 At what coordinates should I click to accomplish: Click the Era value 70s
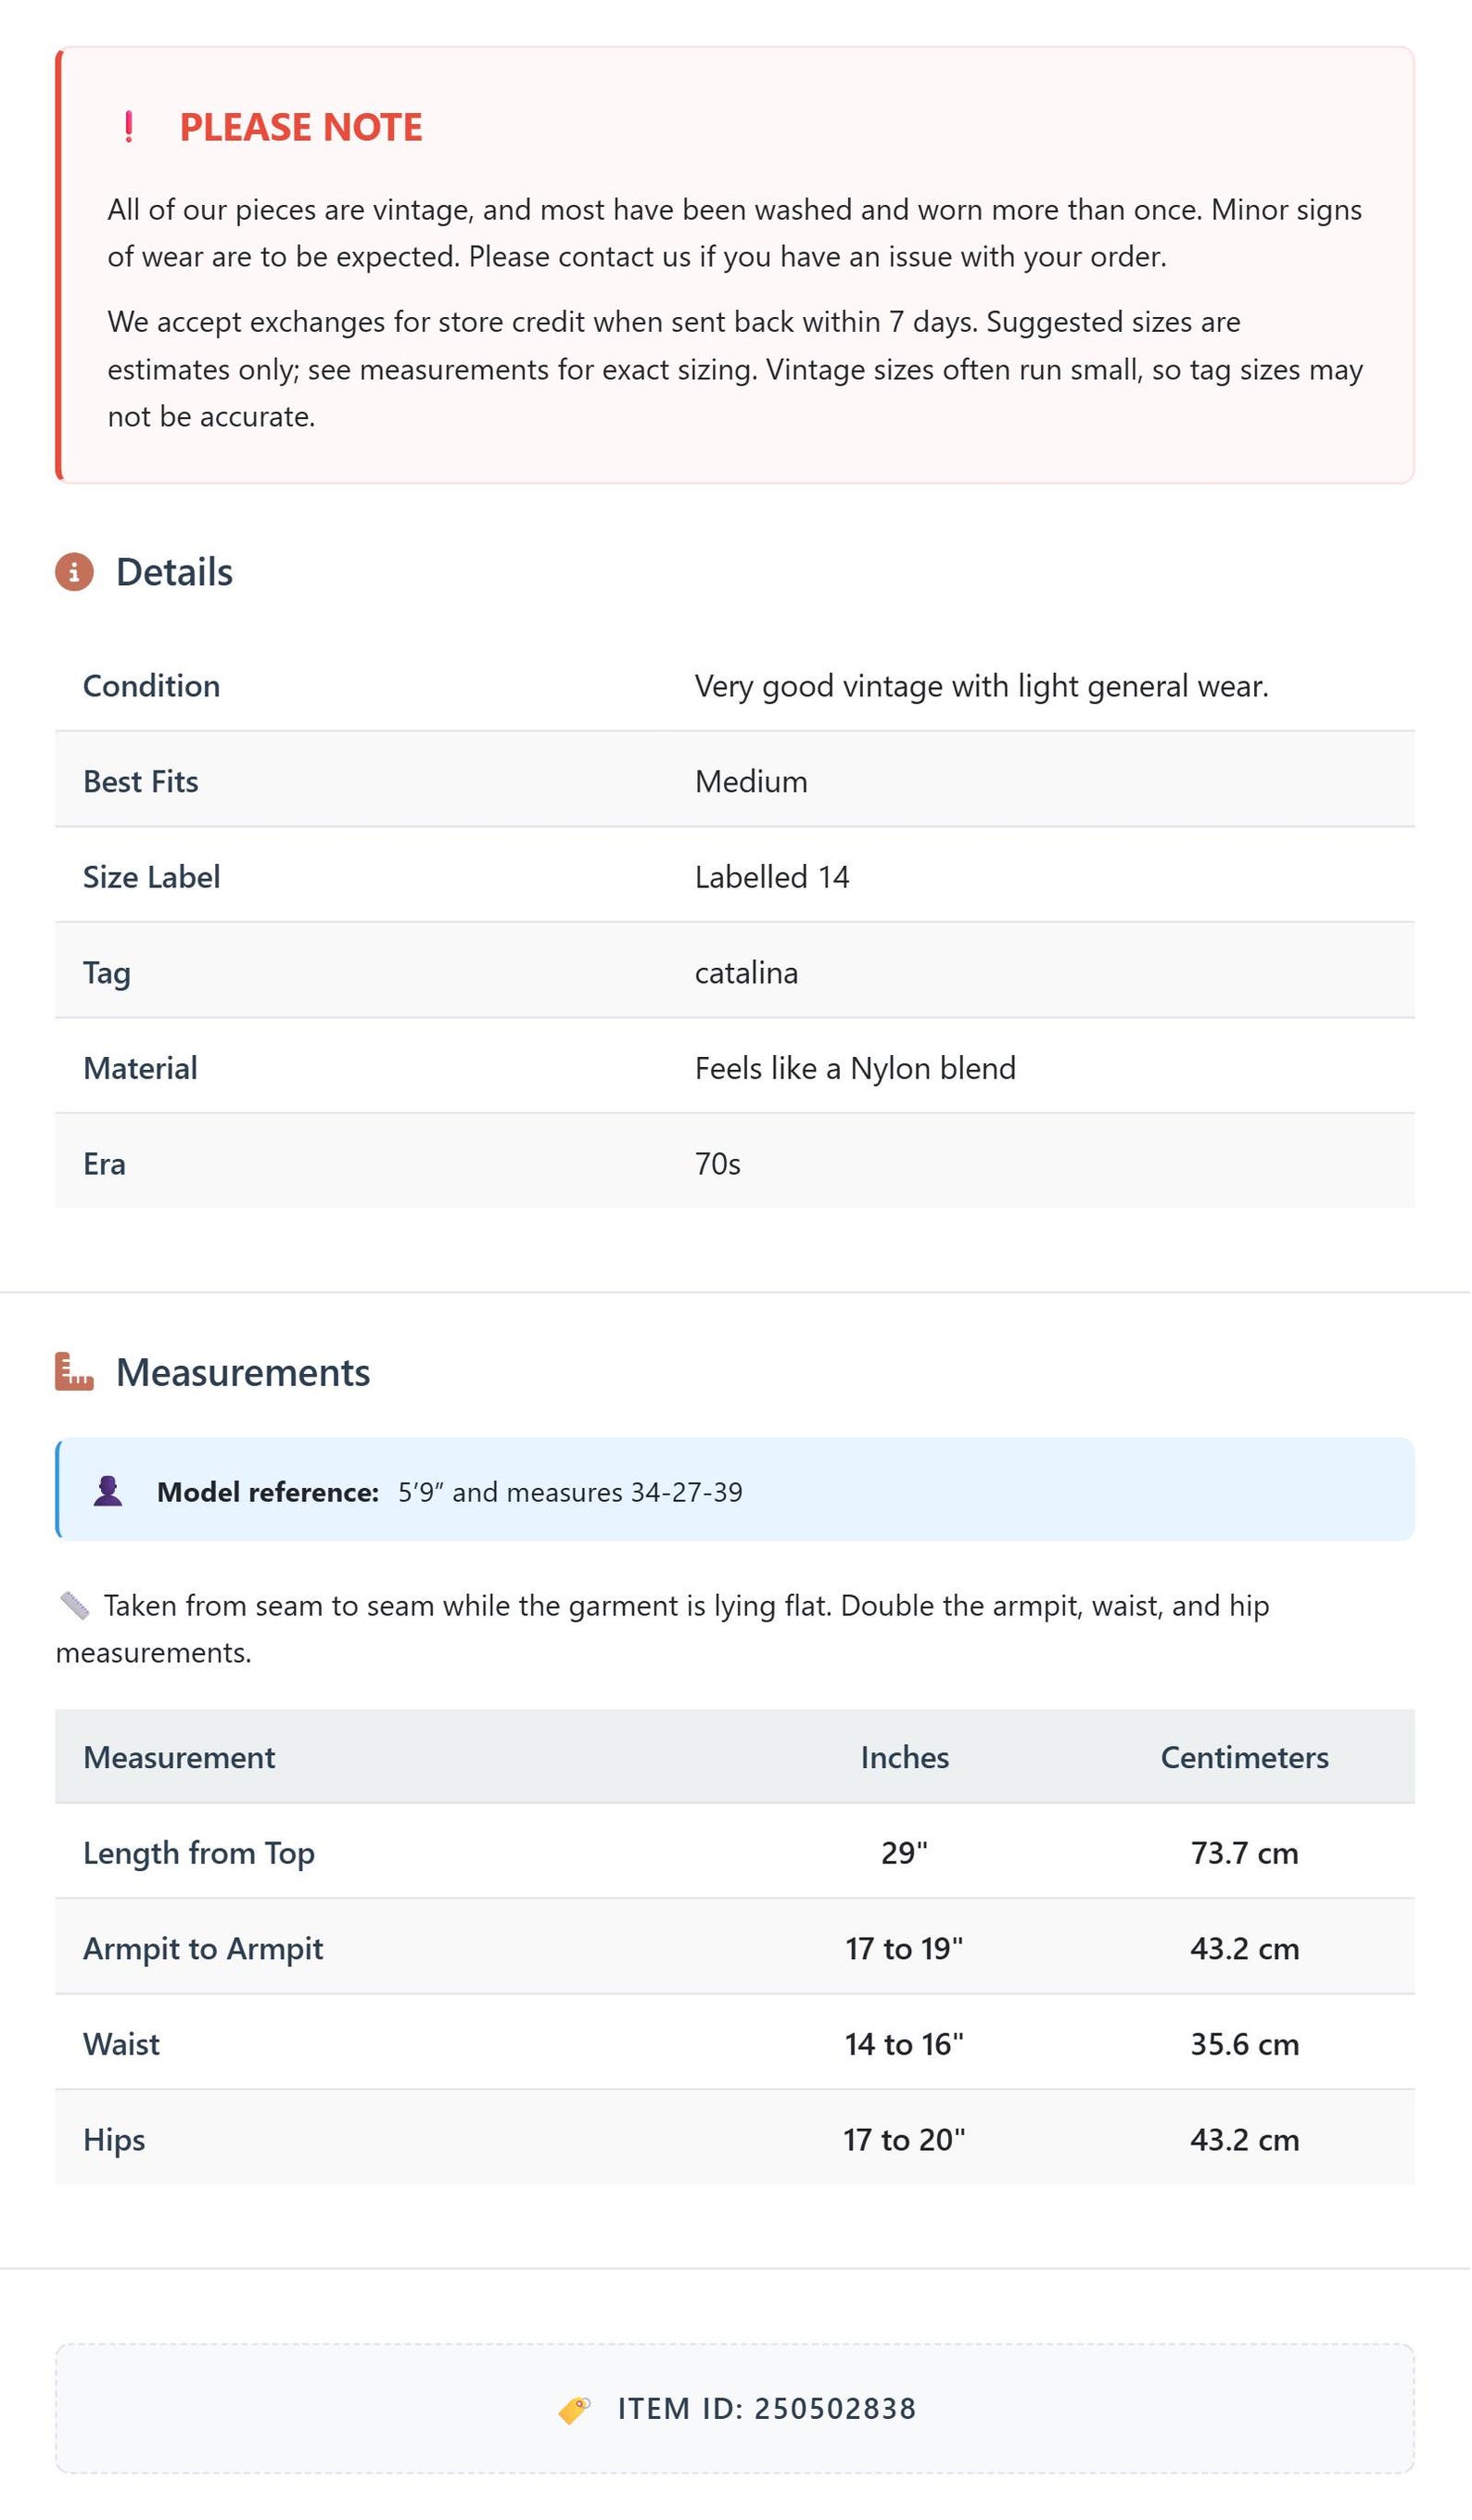pos(718,1165)
